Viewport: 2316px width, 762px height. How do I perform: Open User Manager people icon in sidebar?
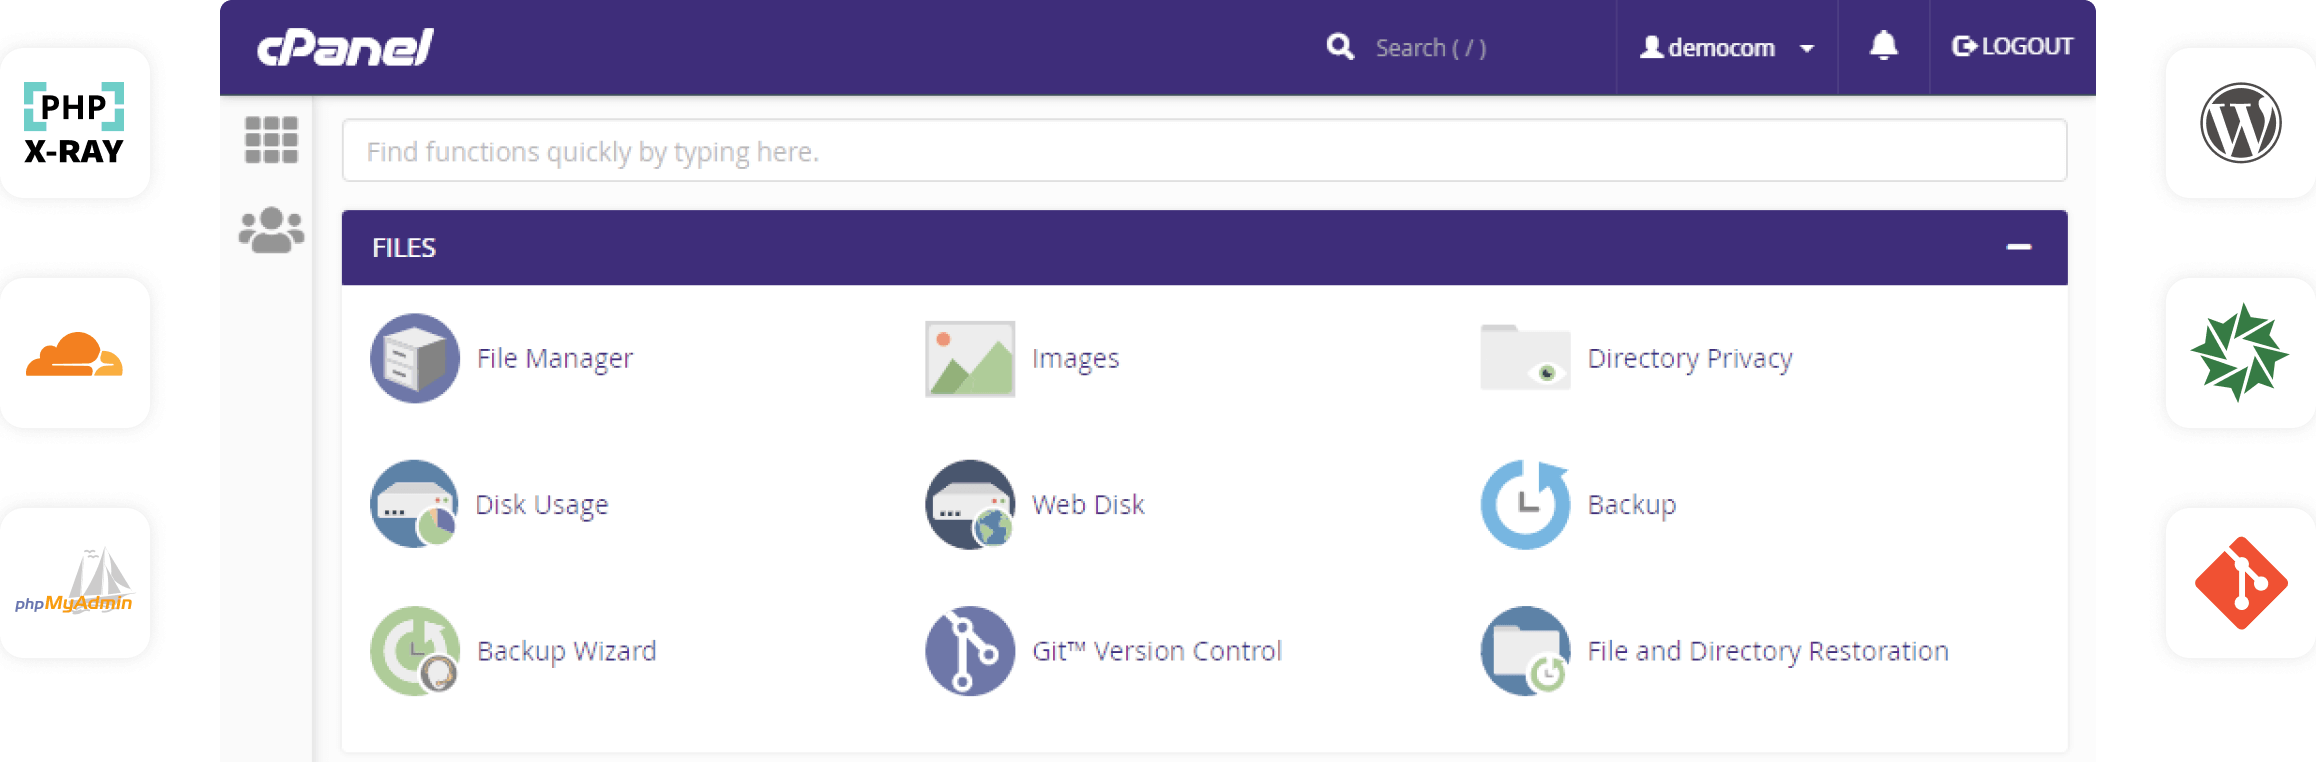(x=271, y=231)
